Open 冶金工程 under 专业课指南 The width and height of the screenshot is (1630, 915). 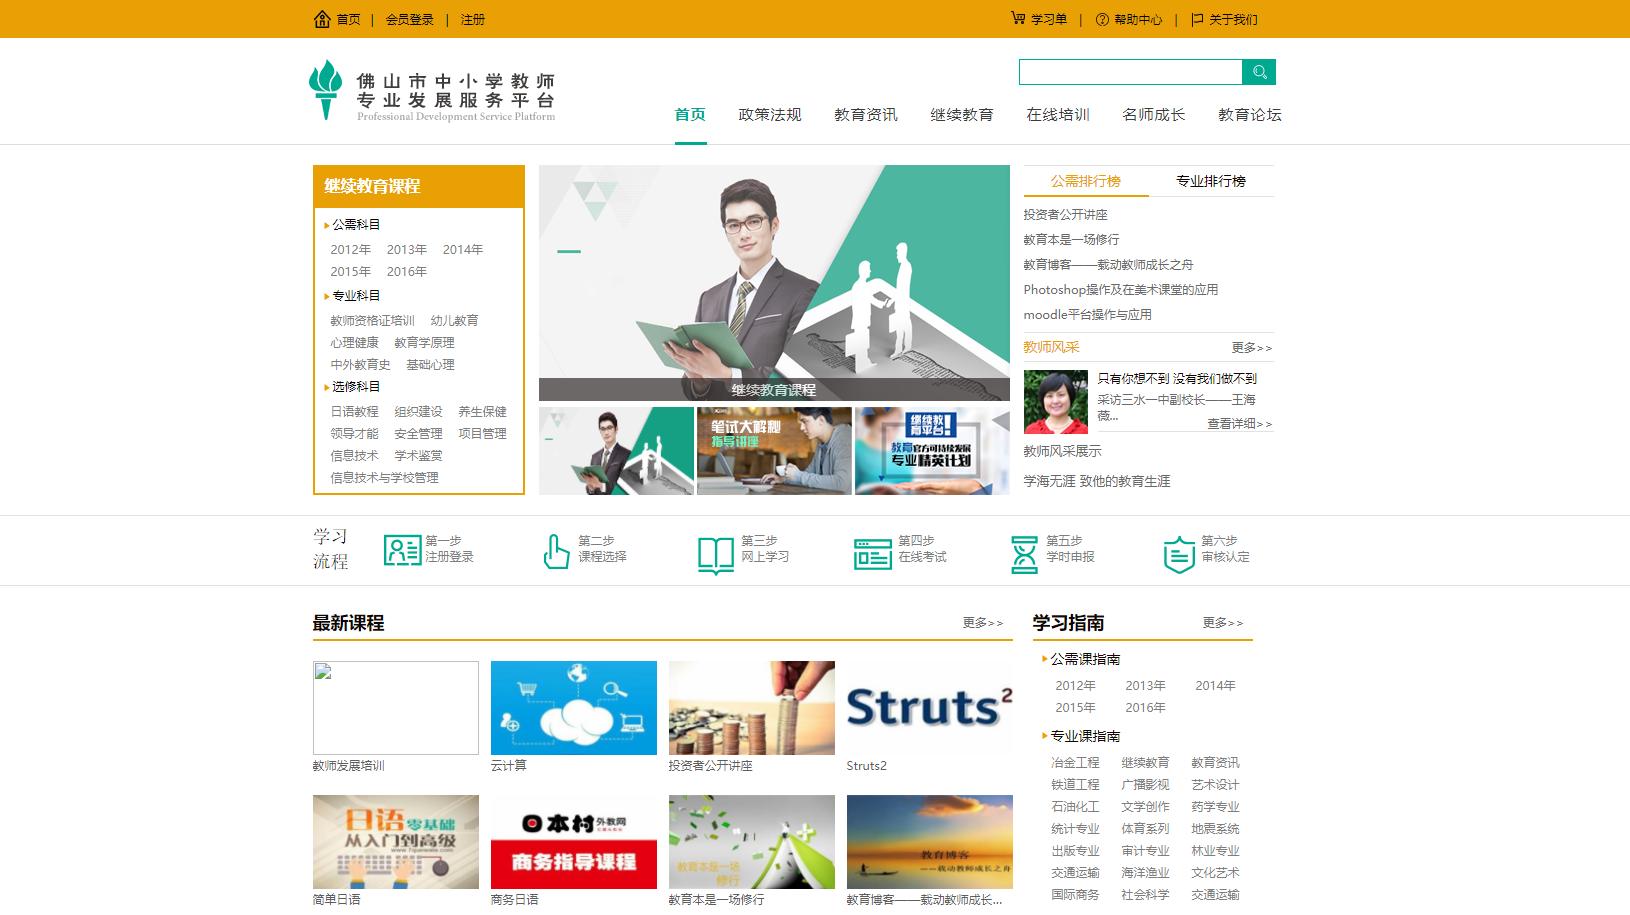tap(1075, 763)
